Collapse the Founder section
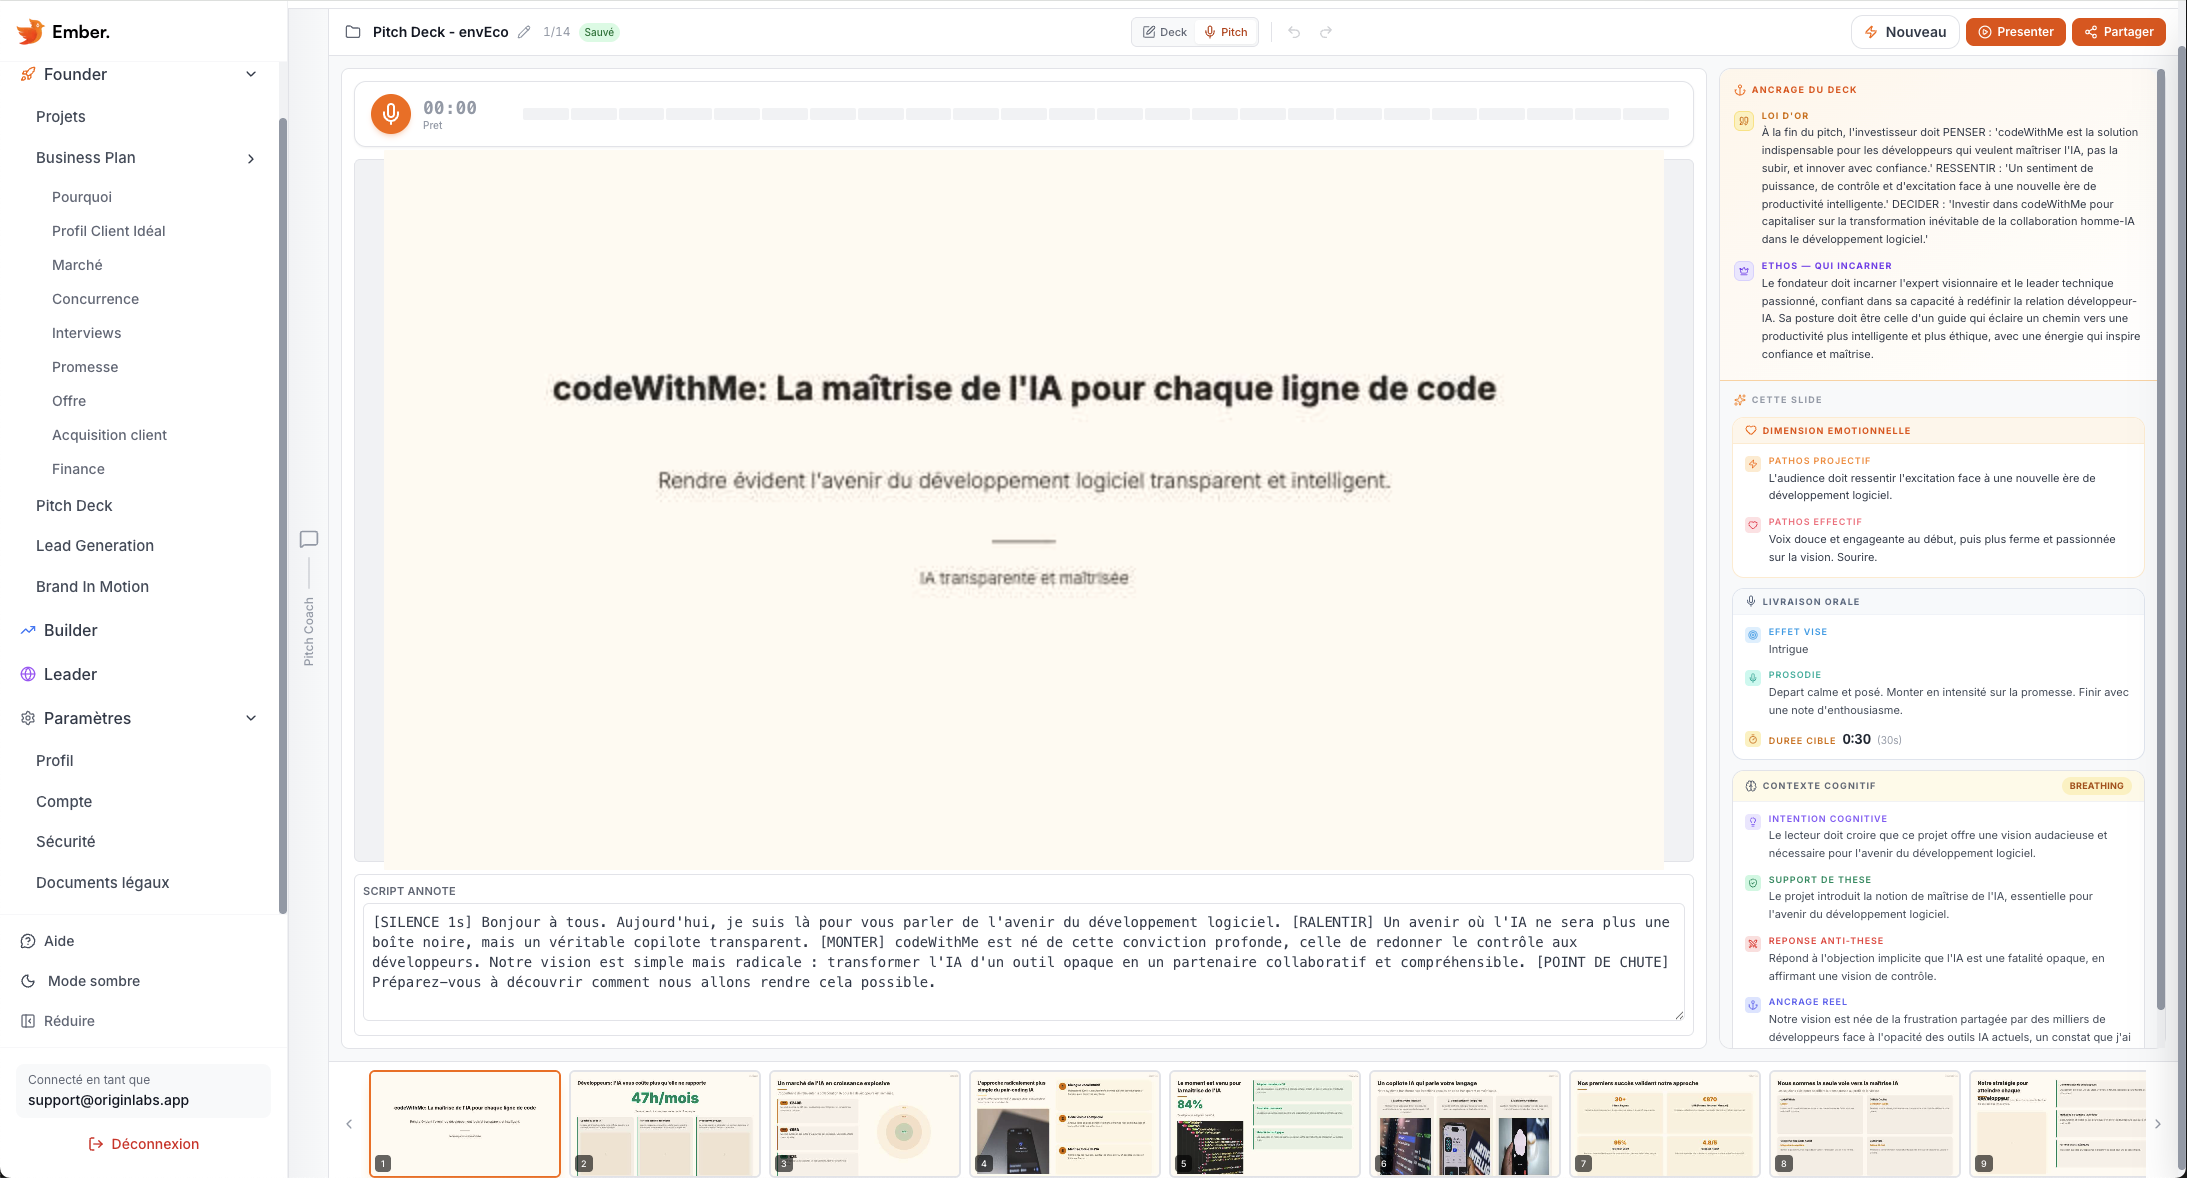2187x1178 pixels. (x=249, y=73)
